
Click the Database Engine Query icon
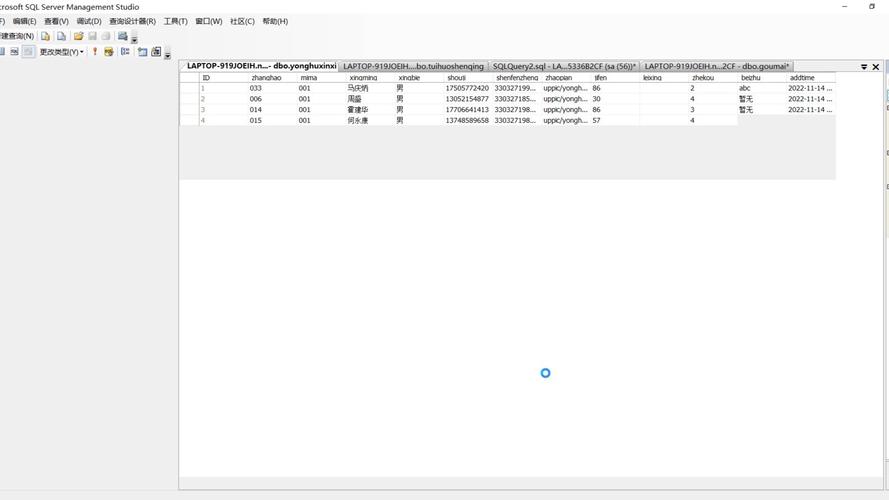point(45,36)
